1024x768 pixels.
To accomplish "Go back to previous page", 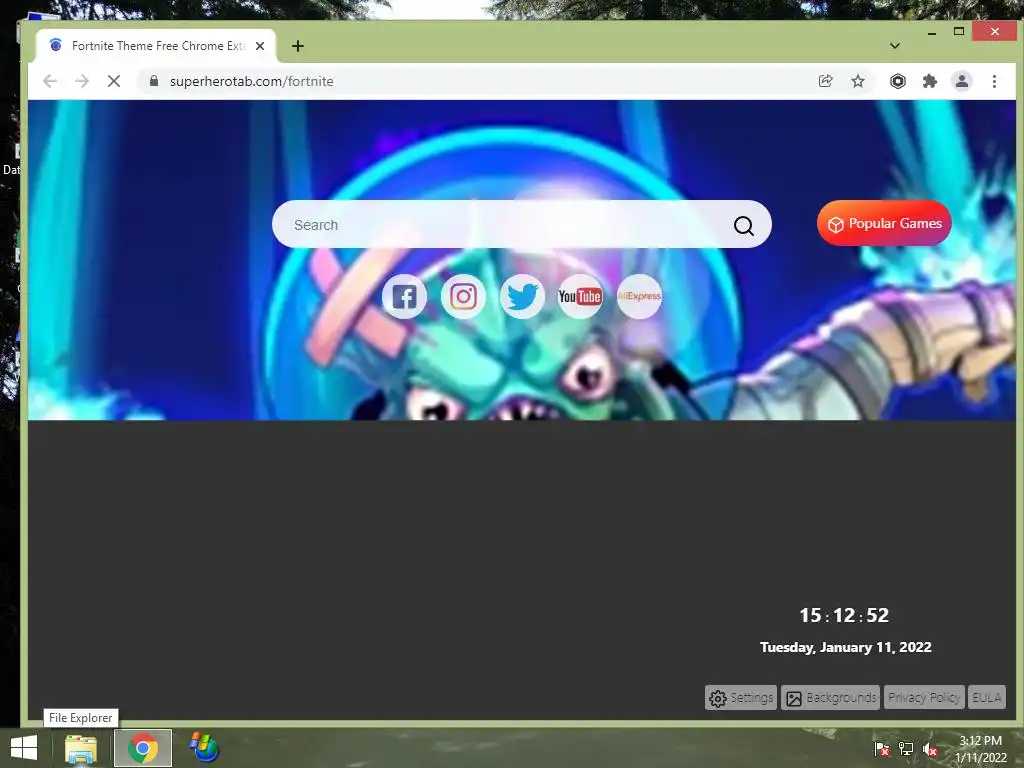I will coord(50,81).
